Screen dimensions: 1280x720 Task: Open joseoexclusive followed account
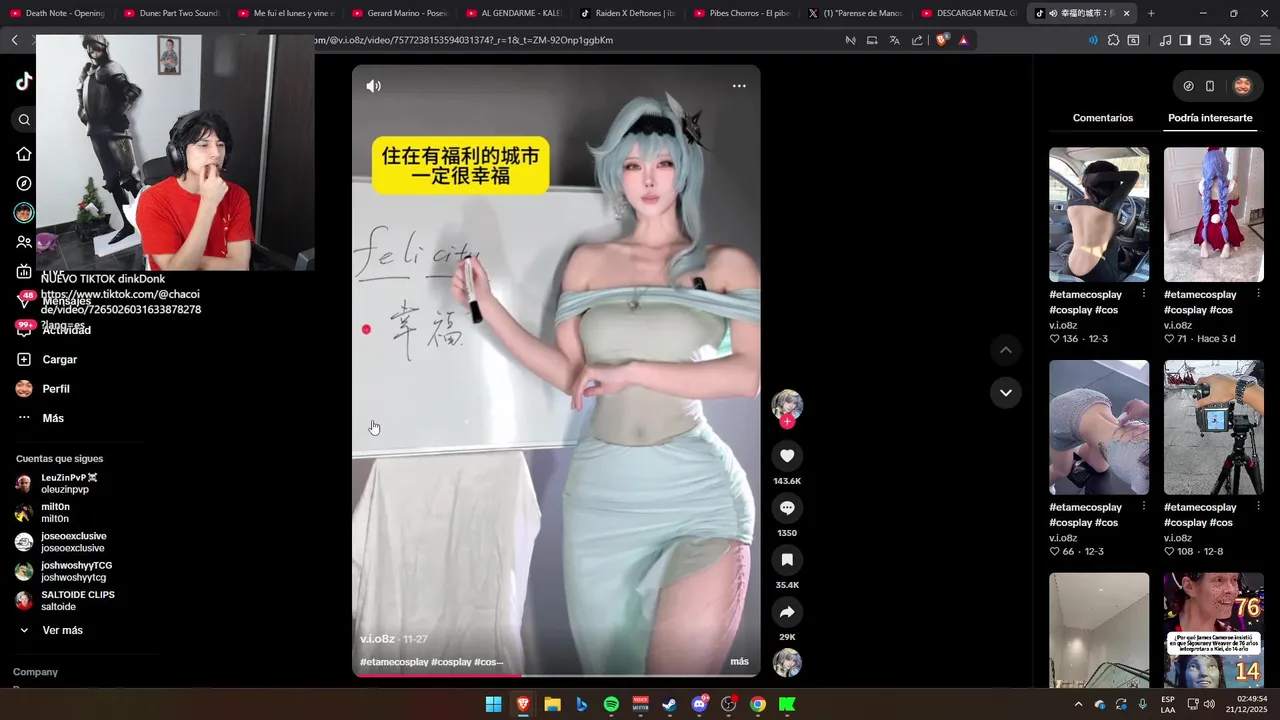click(x=60, y=542)
